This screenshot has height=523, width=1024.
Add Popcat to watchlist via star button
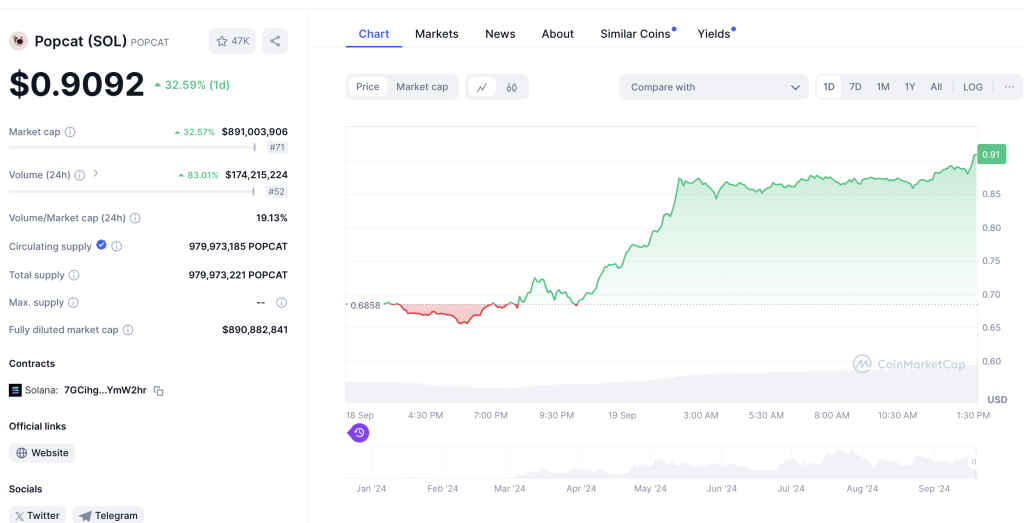pos(232,41)
